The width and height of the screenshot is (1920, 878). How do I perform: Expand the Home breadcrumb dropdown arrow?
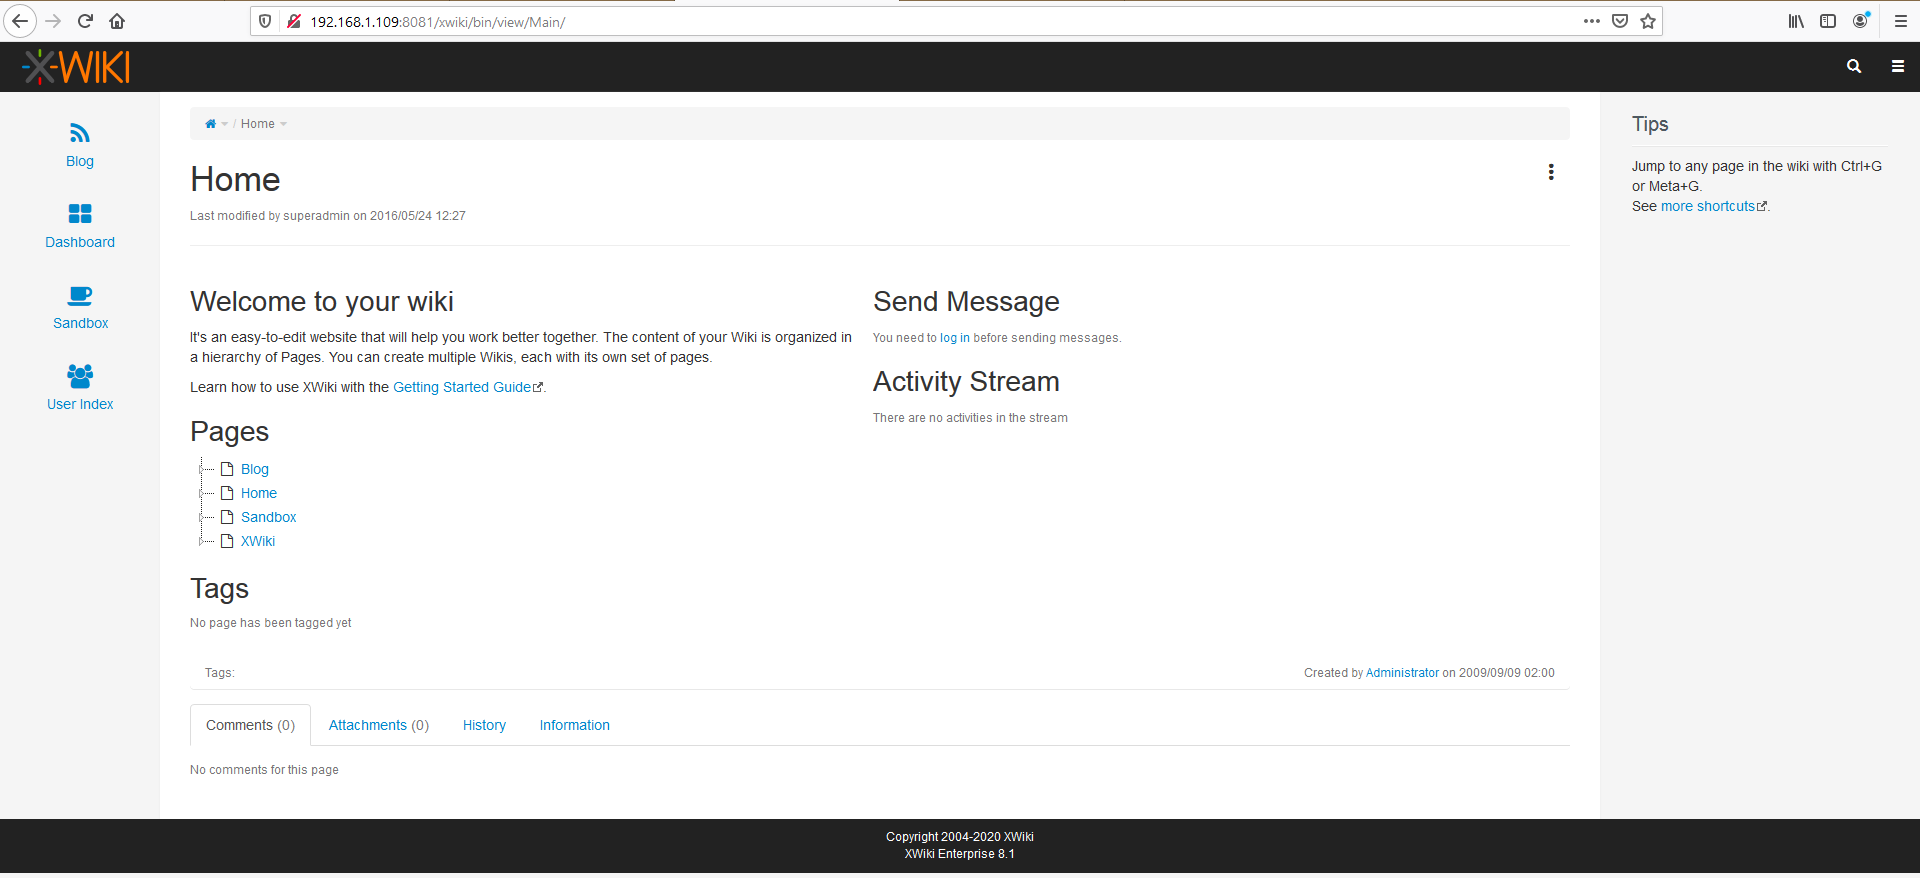[284, 124]
